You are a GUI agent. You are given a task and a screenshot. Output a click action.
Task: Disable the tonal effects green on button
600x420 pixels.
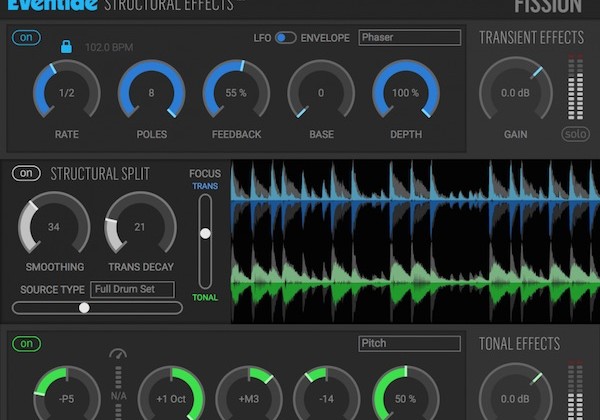[x=26, y=343]
